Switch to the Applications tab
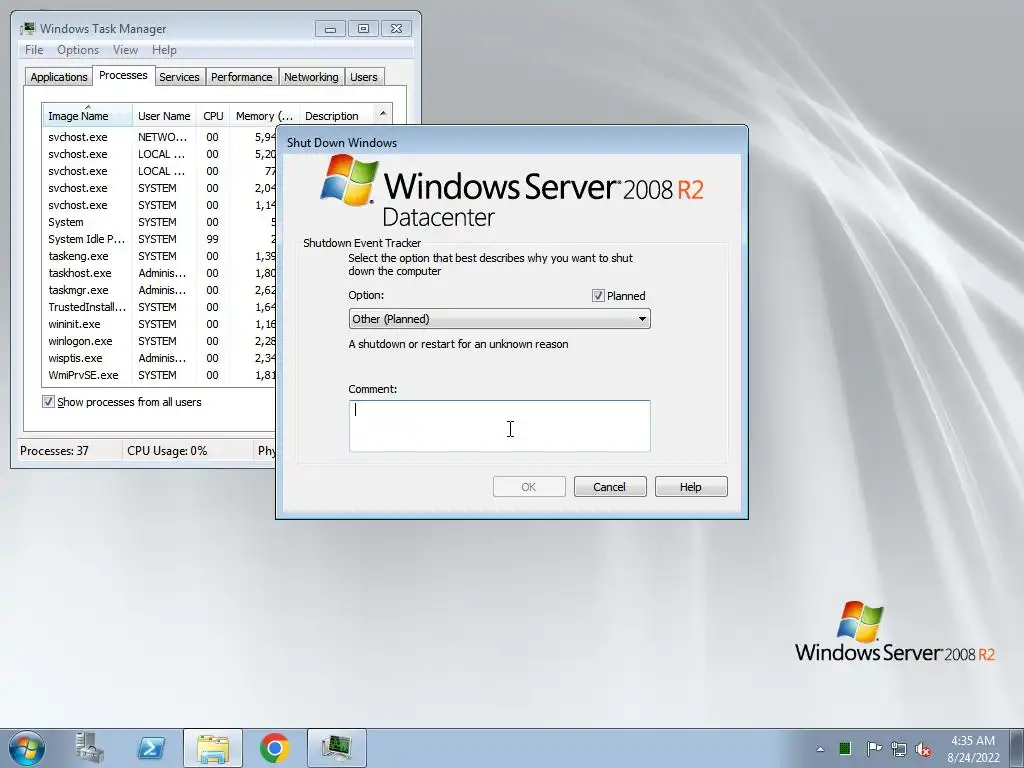The image size is (1024, 768). click(59, 77)
